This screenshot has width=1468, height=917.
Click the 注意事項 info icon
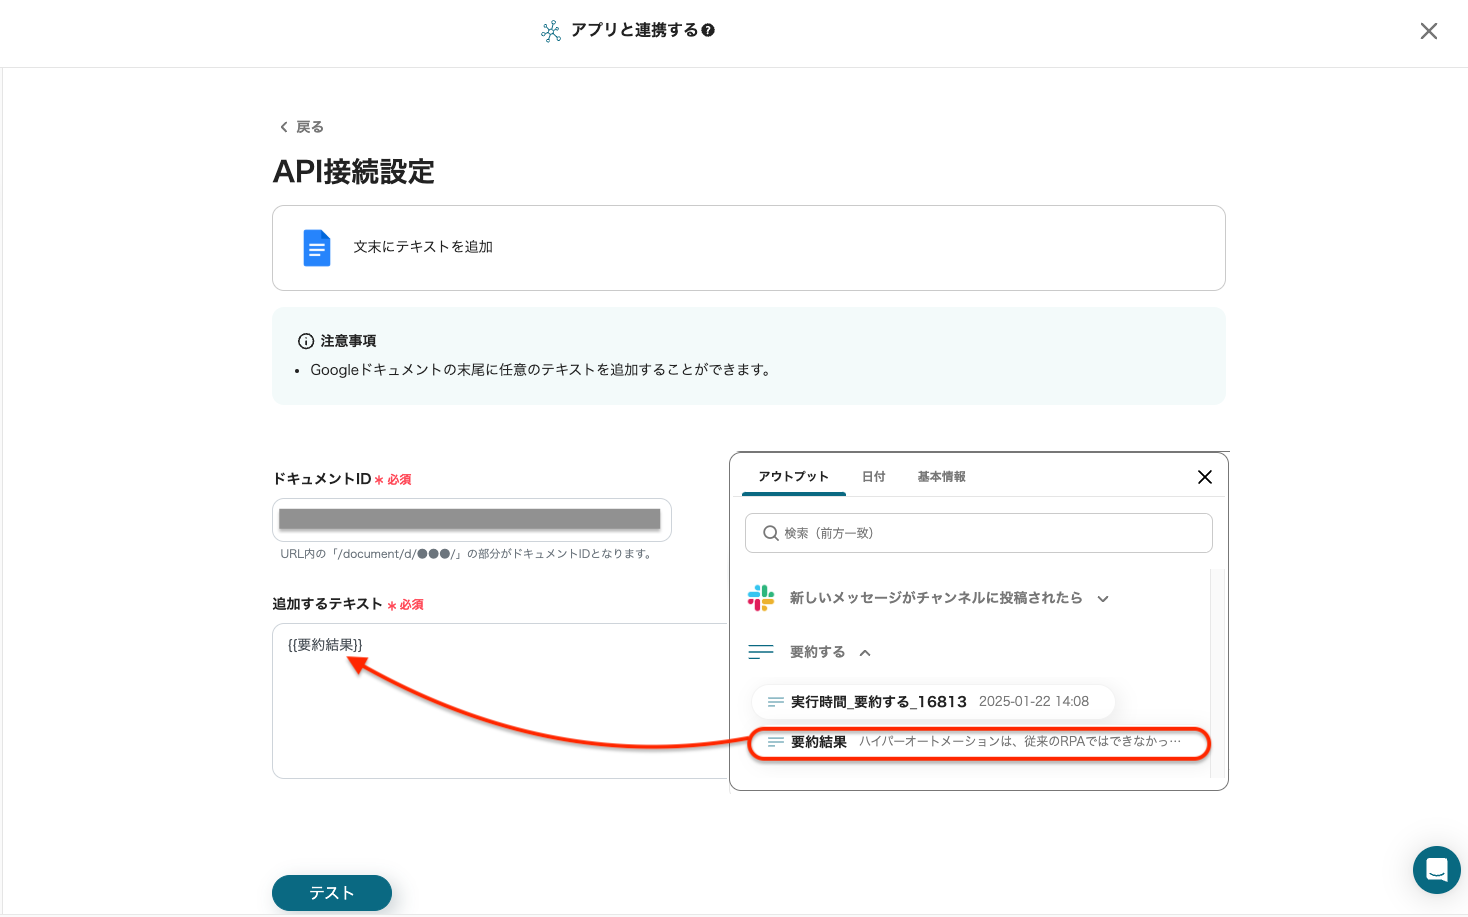306,341
